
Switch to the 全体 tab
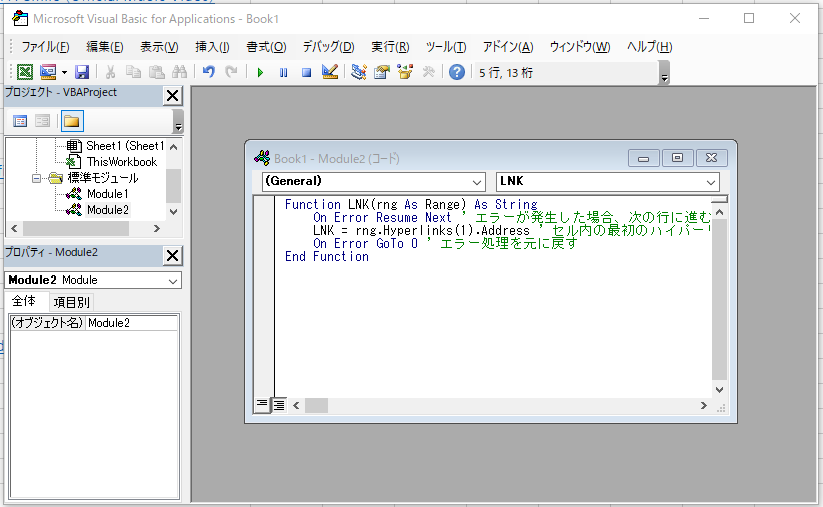pyautogui.click(x=24, y=301)
